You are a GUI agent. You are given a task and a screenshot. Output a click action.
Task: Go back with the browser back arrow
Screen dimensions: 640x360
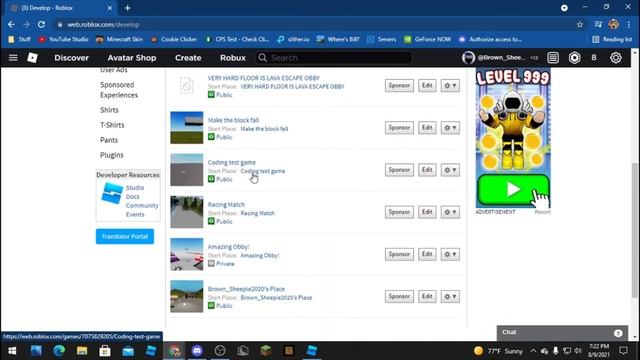click(11, 24)
